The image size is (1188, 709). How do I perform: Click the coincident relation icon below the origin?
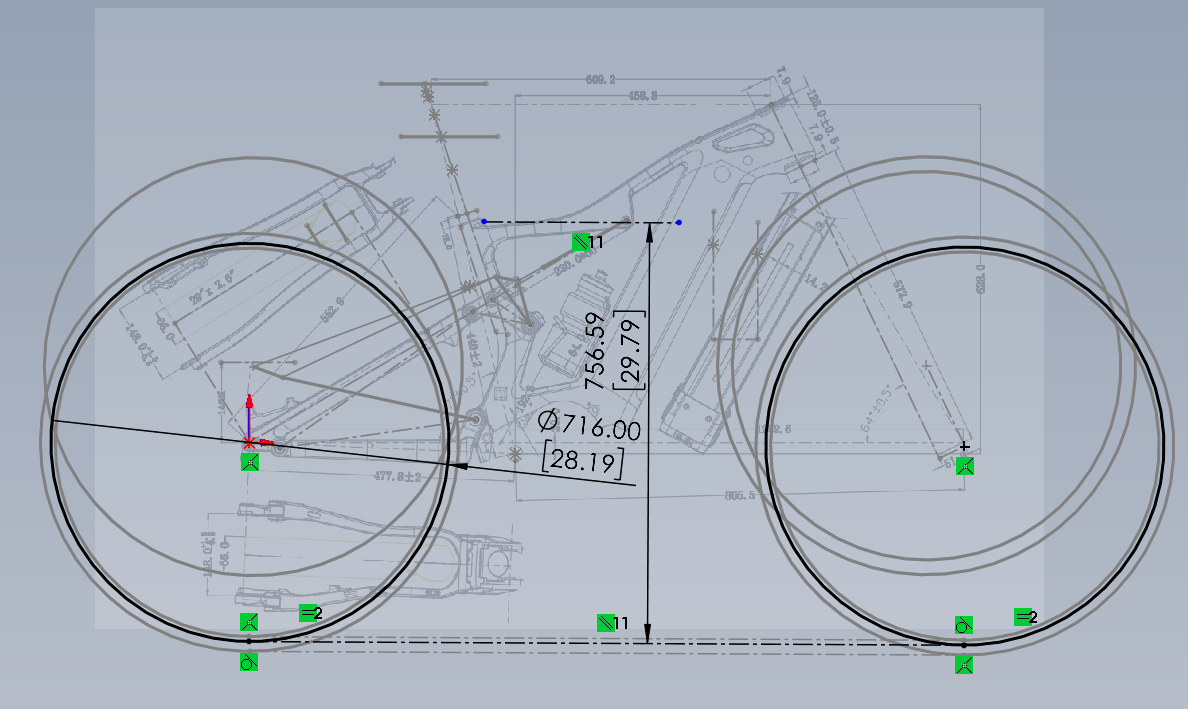(249, 462)
